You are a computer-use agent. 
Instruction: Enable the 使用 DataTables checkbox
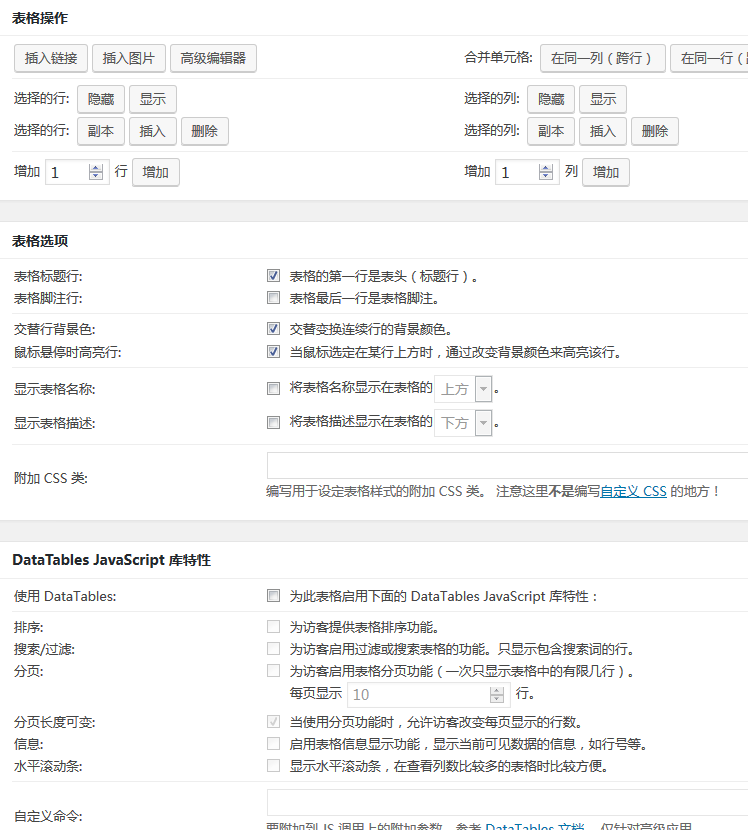tap(273, 596)
